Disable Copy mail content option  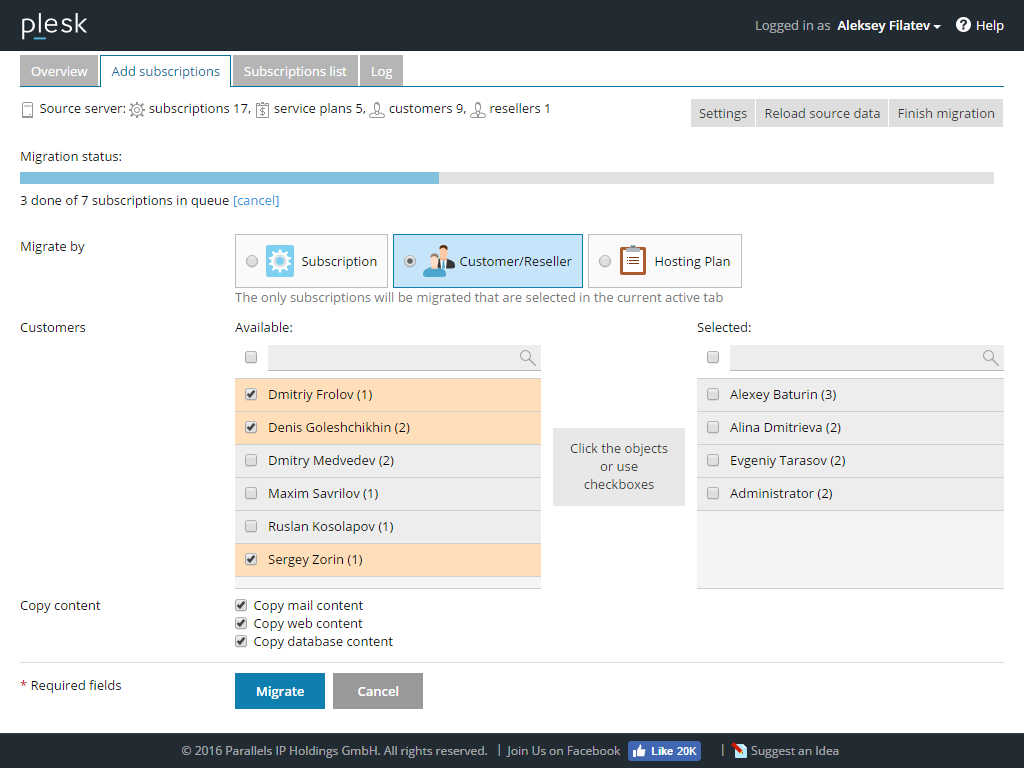click(241, 605)
